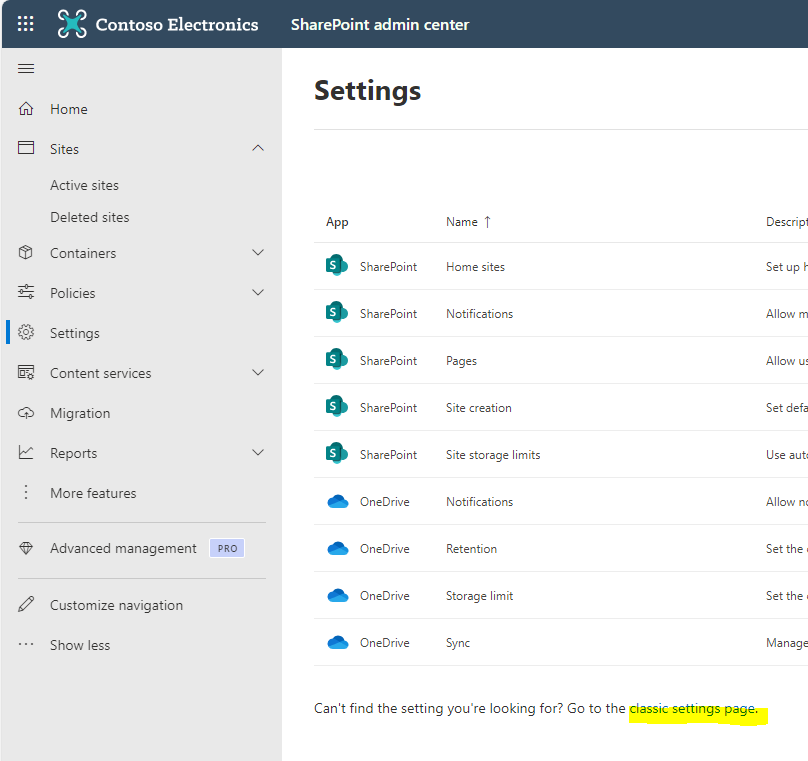Image resolution: width=808 pixels, height=761 pixels.
Task: Click the Sites window icon
Action: 26,148
